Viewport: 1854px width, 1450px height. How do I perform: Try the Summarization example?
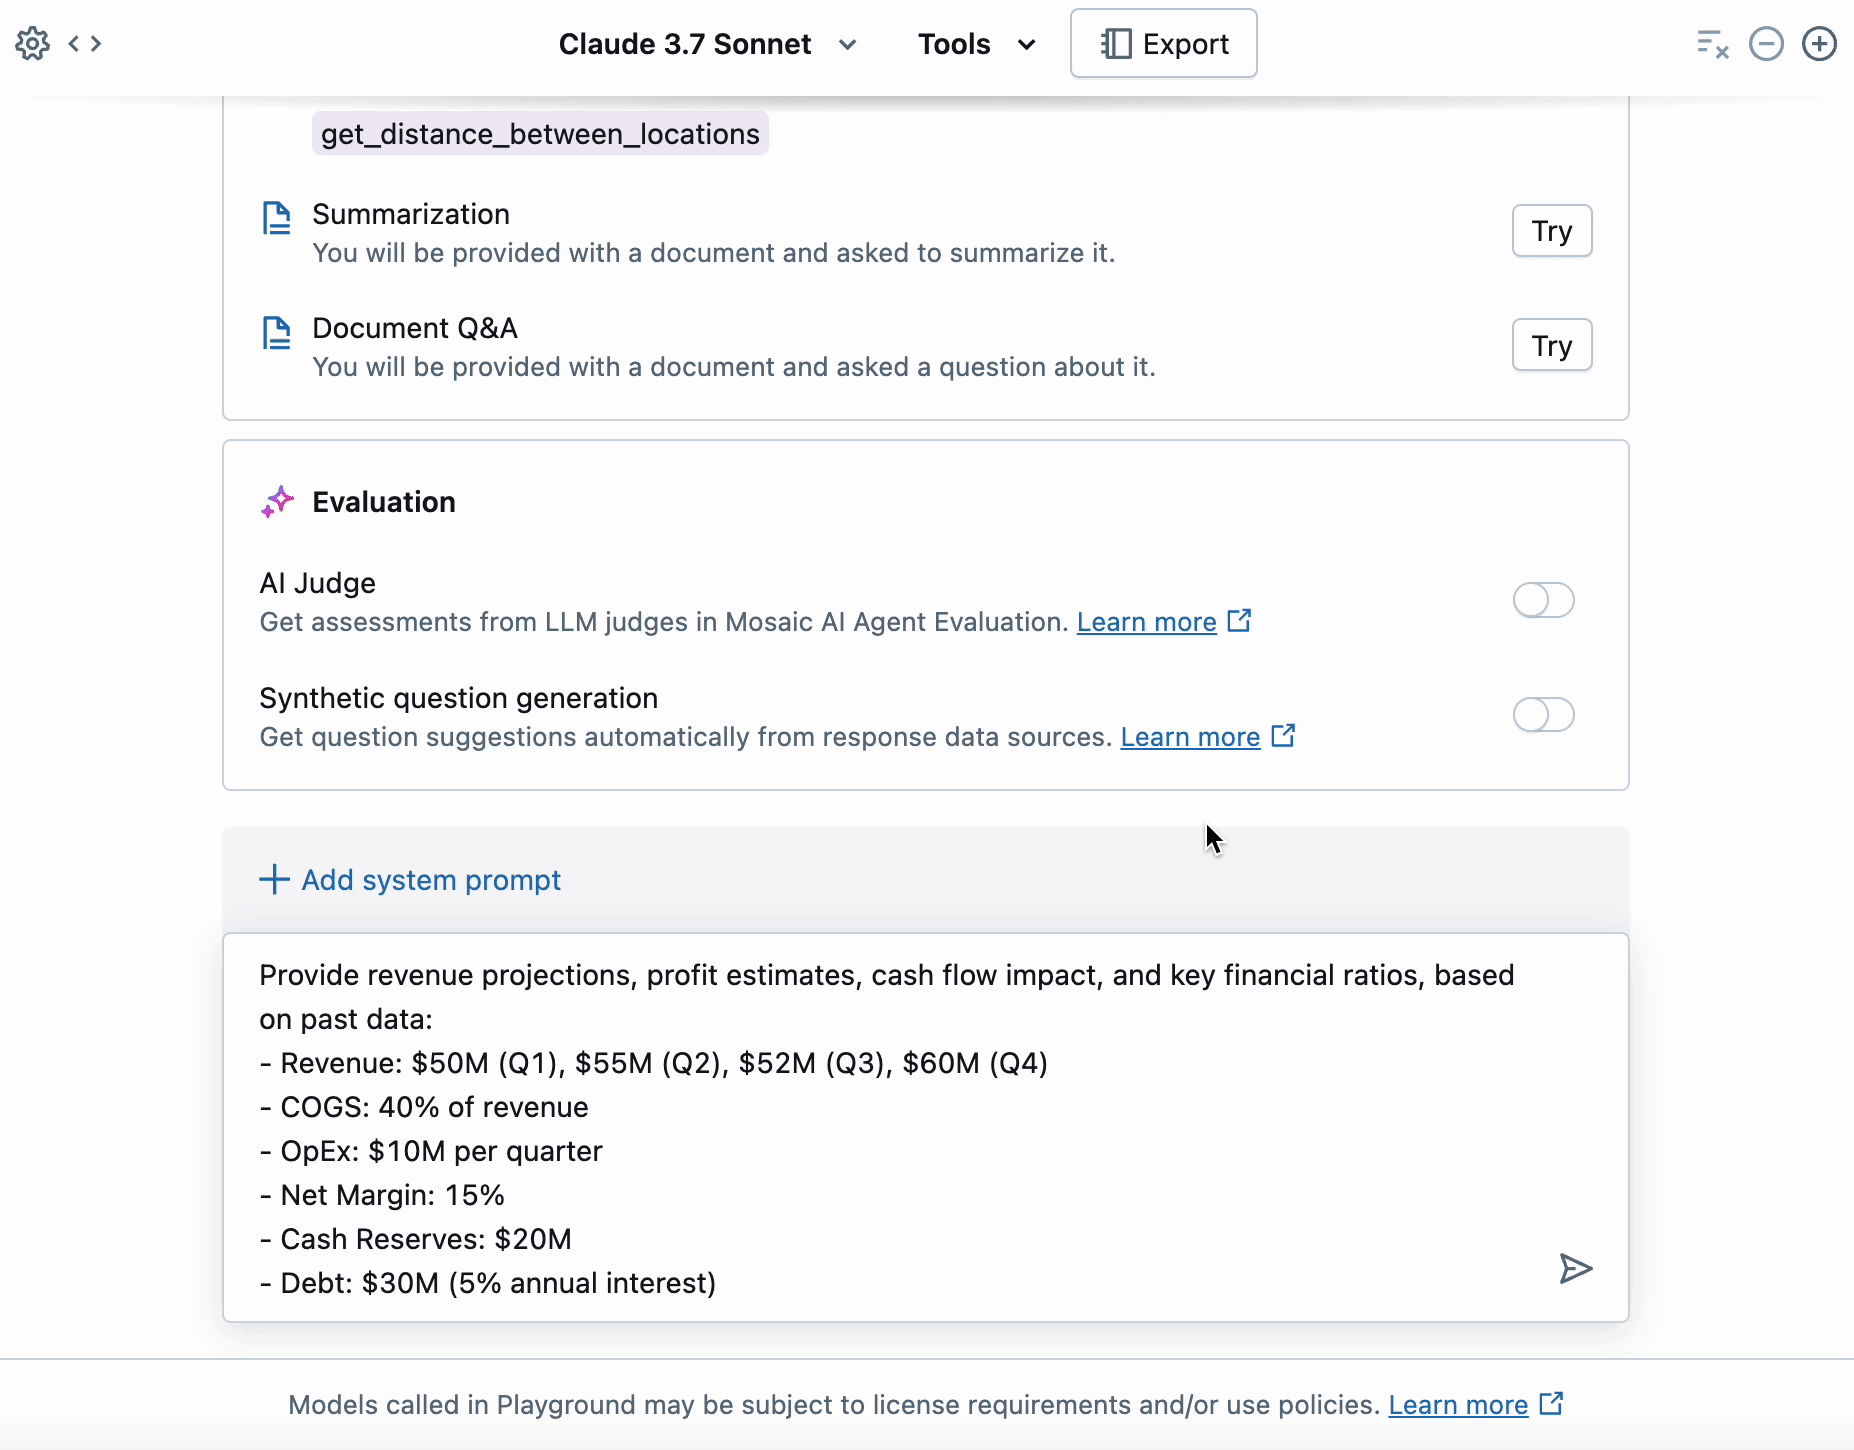(1551, 231)
